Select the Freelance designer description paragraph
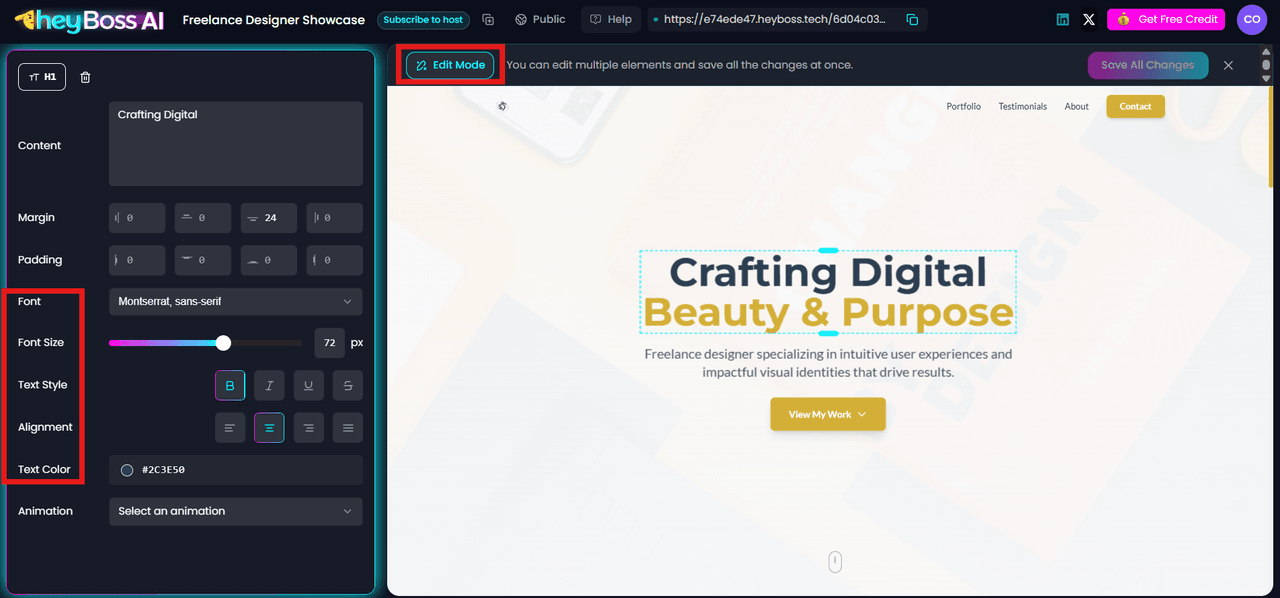This screenshot has height=598, width=1280. 828,363
